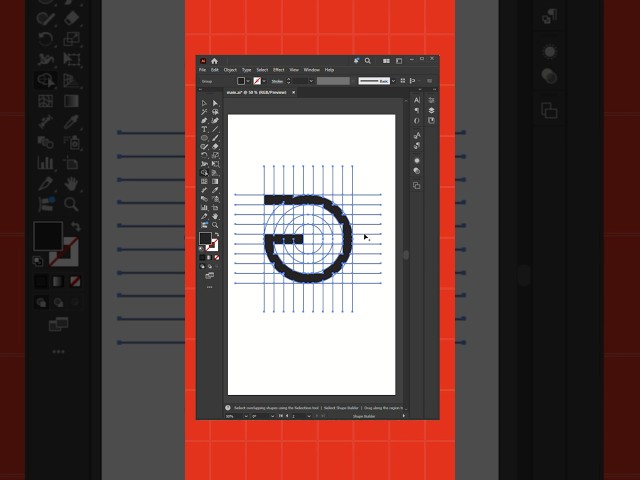The height and width of the screenshot is (480, 640).
Task: Open the Effect menu
Action: pos(279,70)
